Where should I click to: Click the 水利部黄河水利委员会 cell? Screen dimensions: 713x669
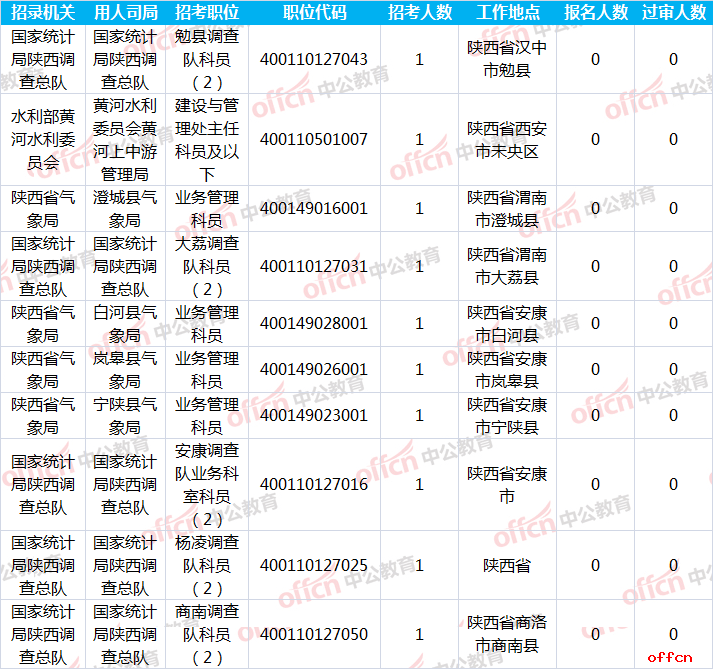pyautogui.click(x=42, y=140)
